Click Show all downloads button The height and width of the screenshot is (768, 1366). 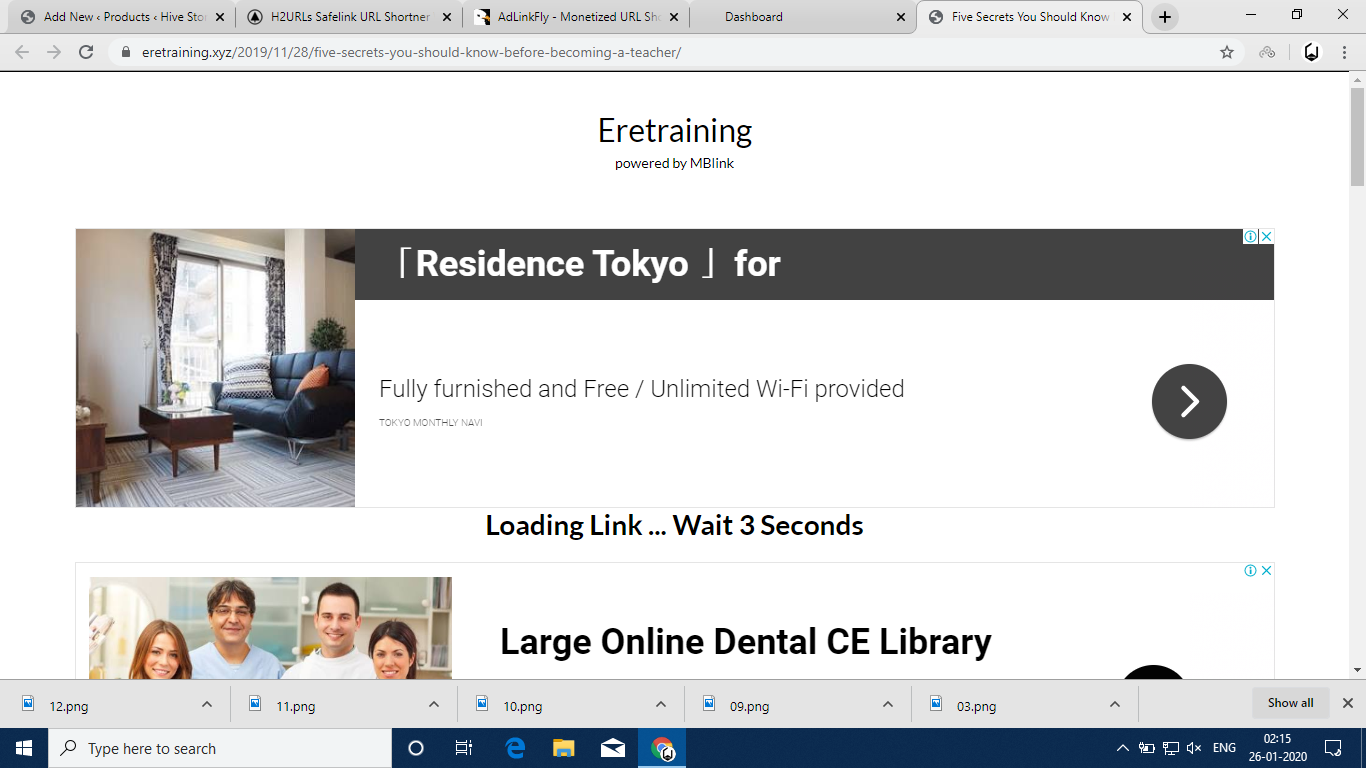tap(1290, 703)
